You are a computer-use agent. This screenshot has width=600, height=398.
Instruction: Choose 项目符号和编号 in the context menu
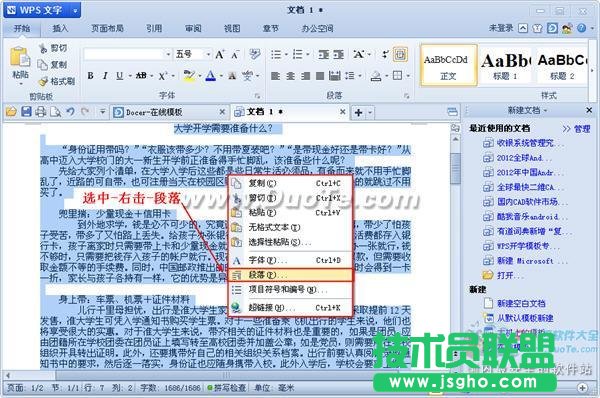pyautogui.click(x=290, y=290)
